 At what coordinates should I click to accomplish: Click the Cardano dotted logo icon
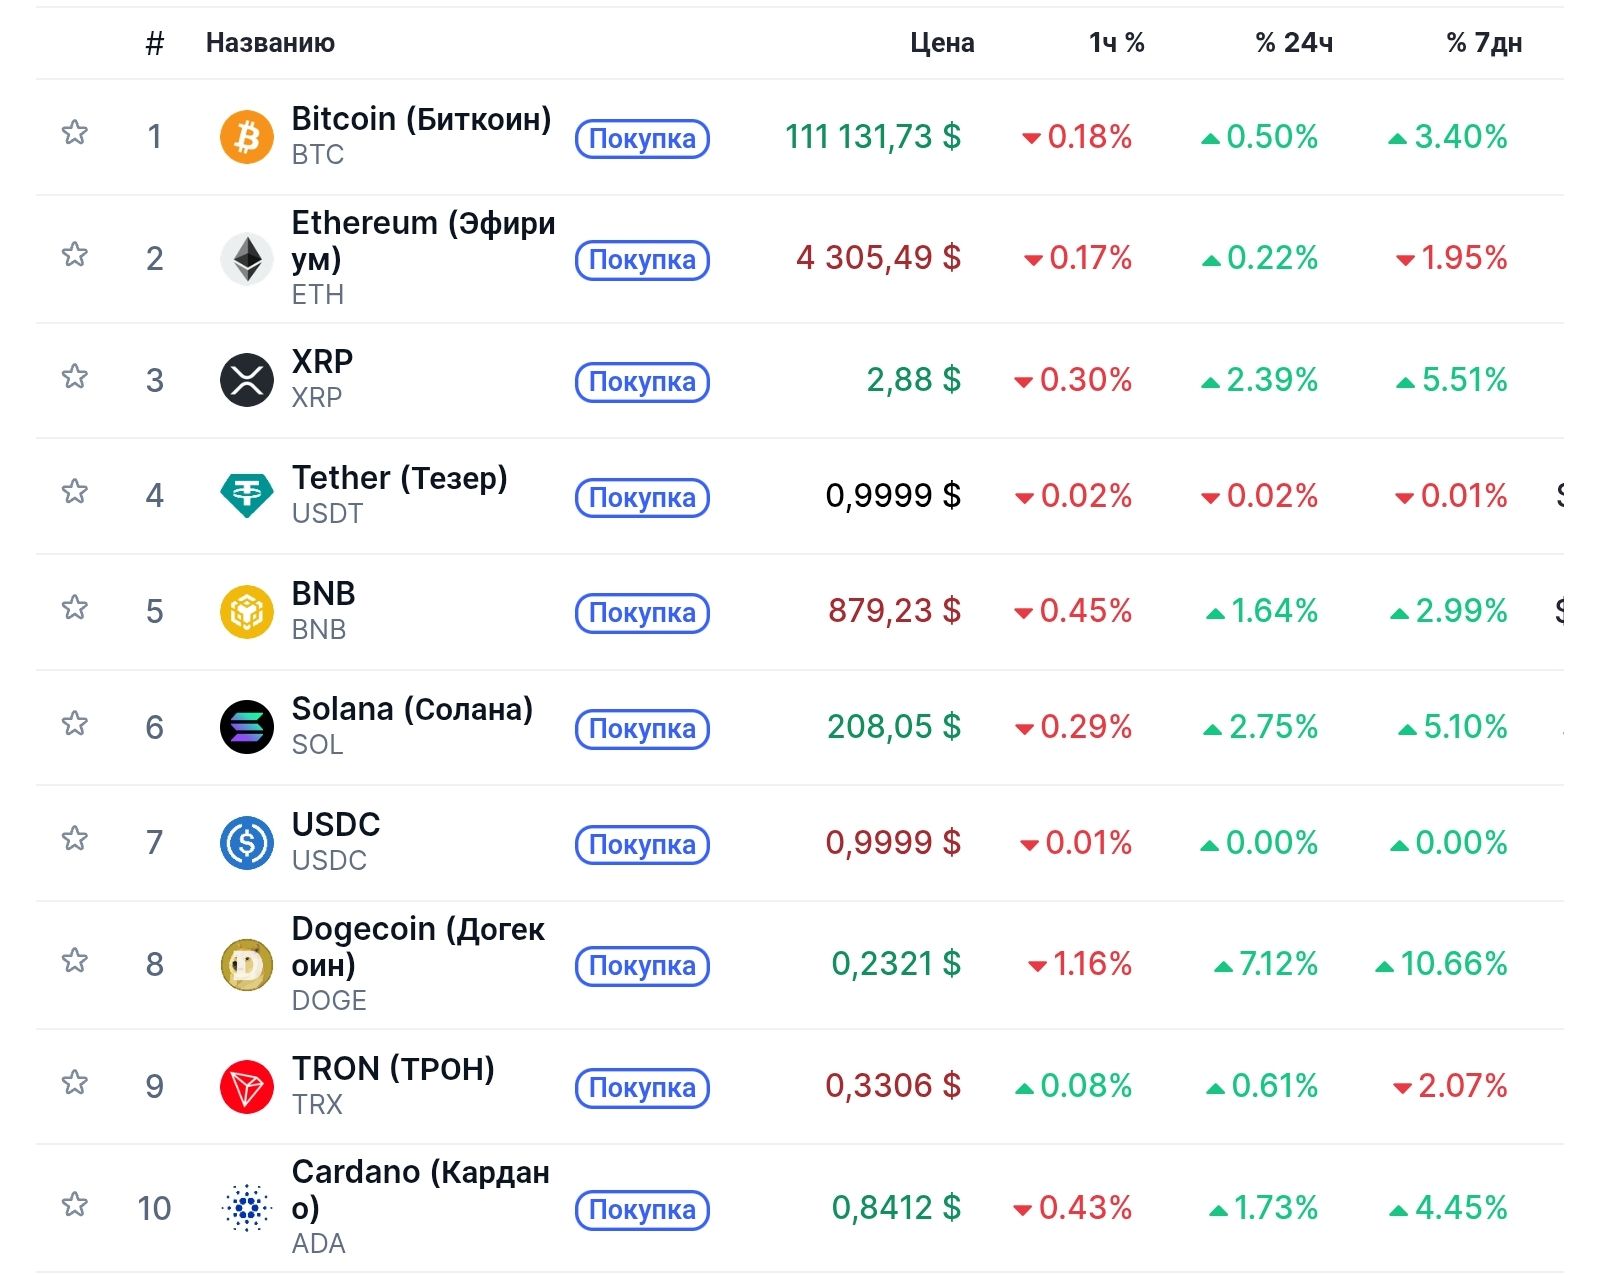[x=246, y=1208]
